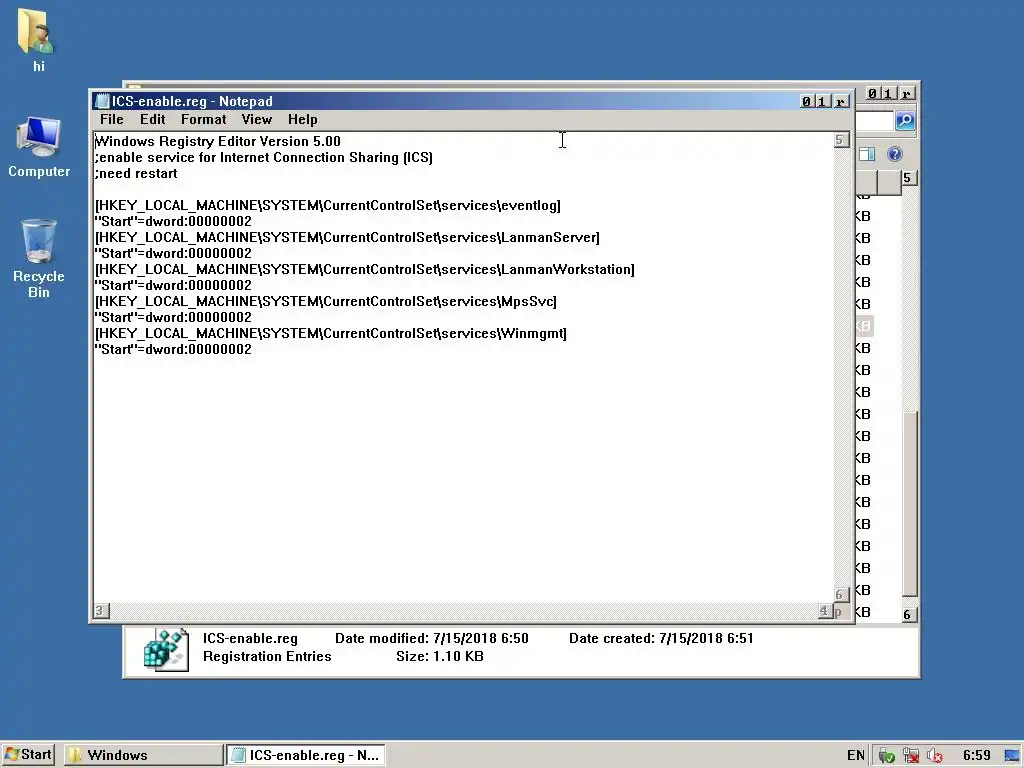
Task: Click the registry key line ending in LanmanServer
Action: [x=347, y=238]
